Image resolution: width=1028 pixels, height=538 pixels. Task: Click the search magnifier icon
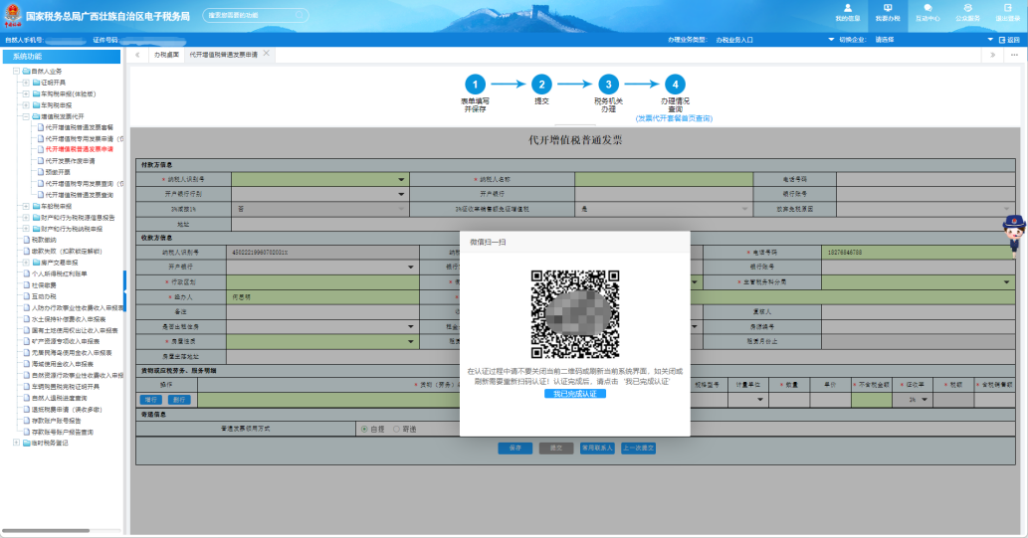pyautogui.click(x=299, y=14)
